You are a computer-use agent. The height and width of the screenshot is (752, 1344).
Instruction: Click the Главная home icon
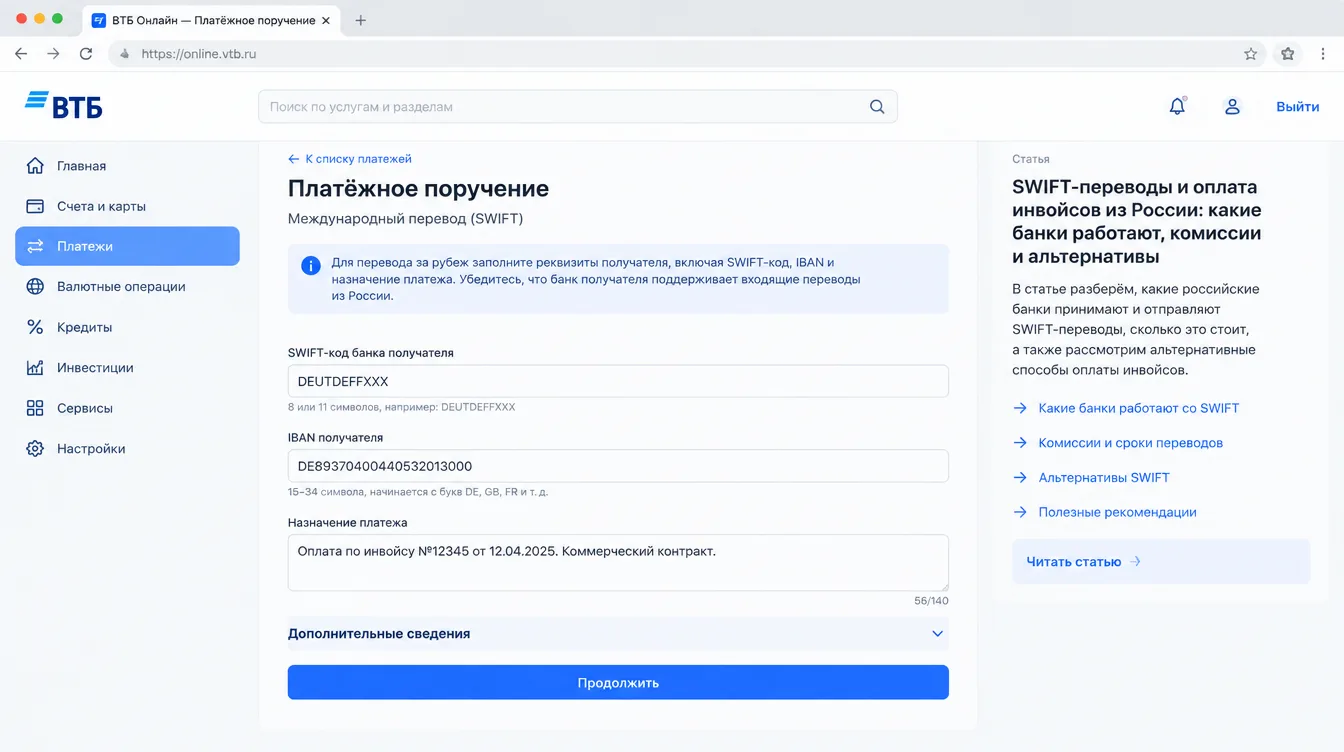[x=35, y=166]
